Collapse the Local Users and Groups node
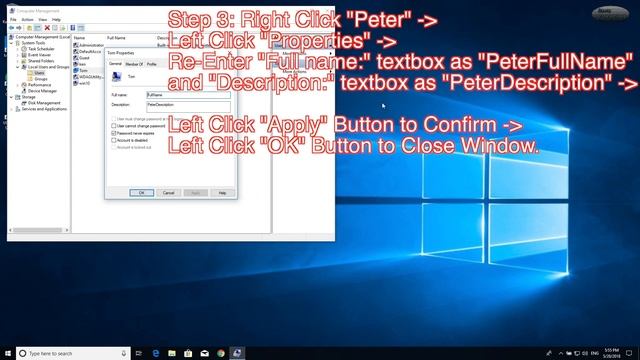This screenshot has height=360, width=640. [x=18, y=67]
